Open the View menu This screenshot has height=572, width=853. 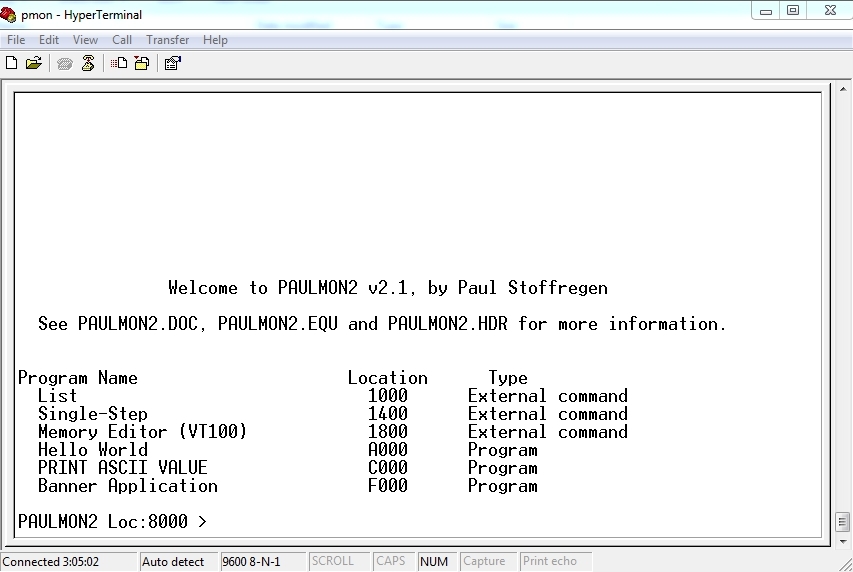85,40
